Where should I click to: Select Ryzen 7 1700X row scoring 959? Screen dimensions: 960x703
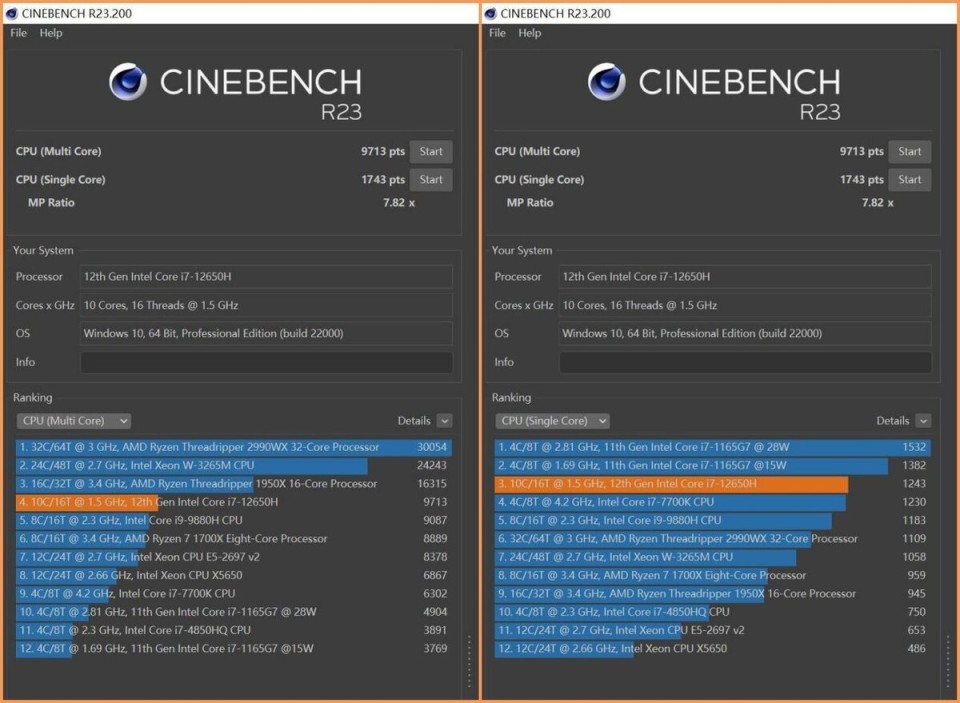pyautogui.click(x=713, y=576)
